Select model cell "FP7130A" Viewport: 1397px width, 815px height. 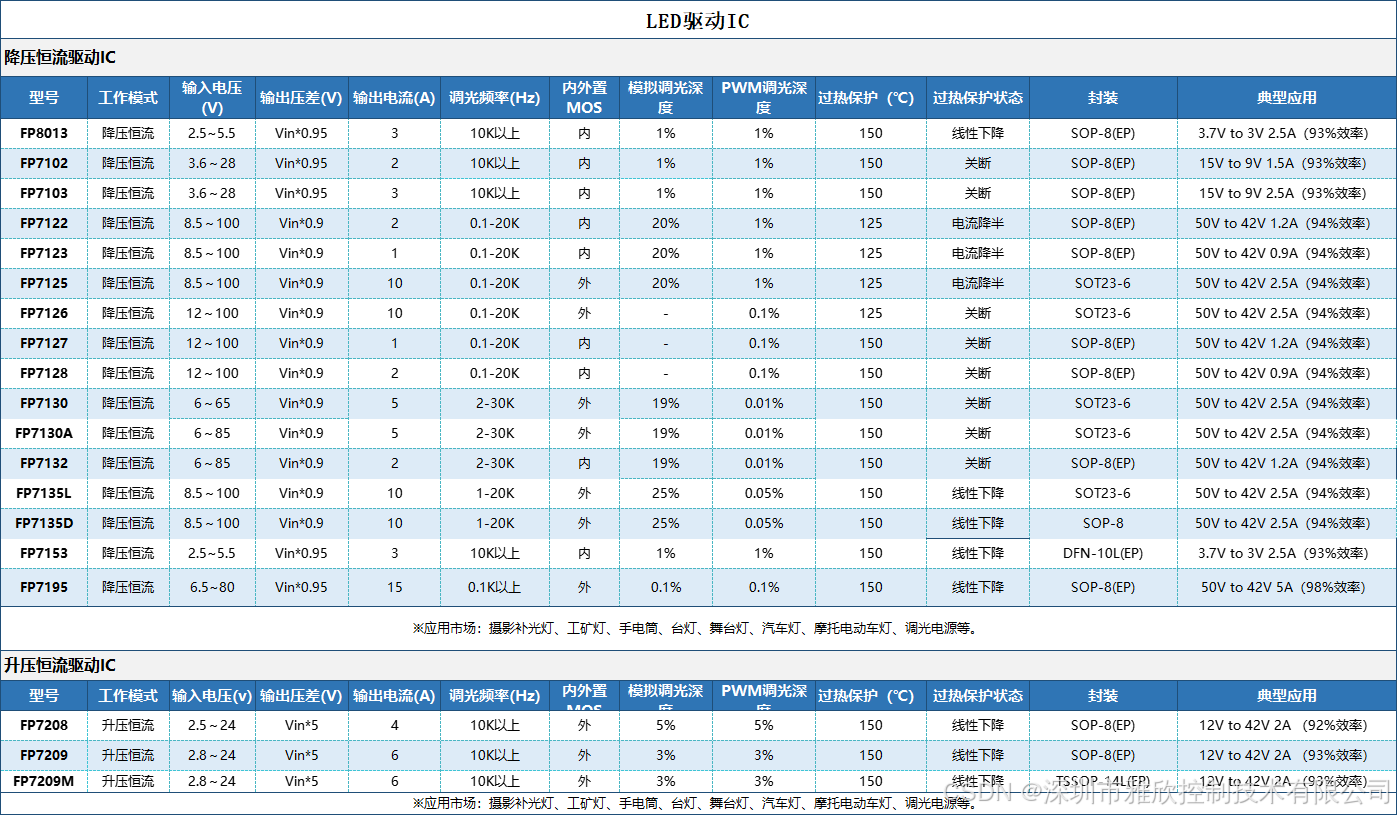(44, 433)
